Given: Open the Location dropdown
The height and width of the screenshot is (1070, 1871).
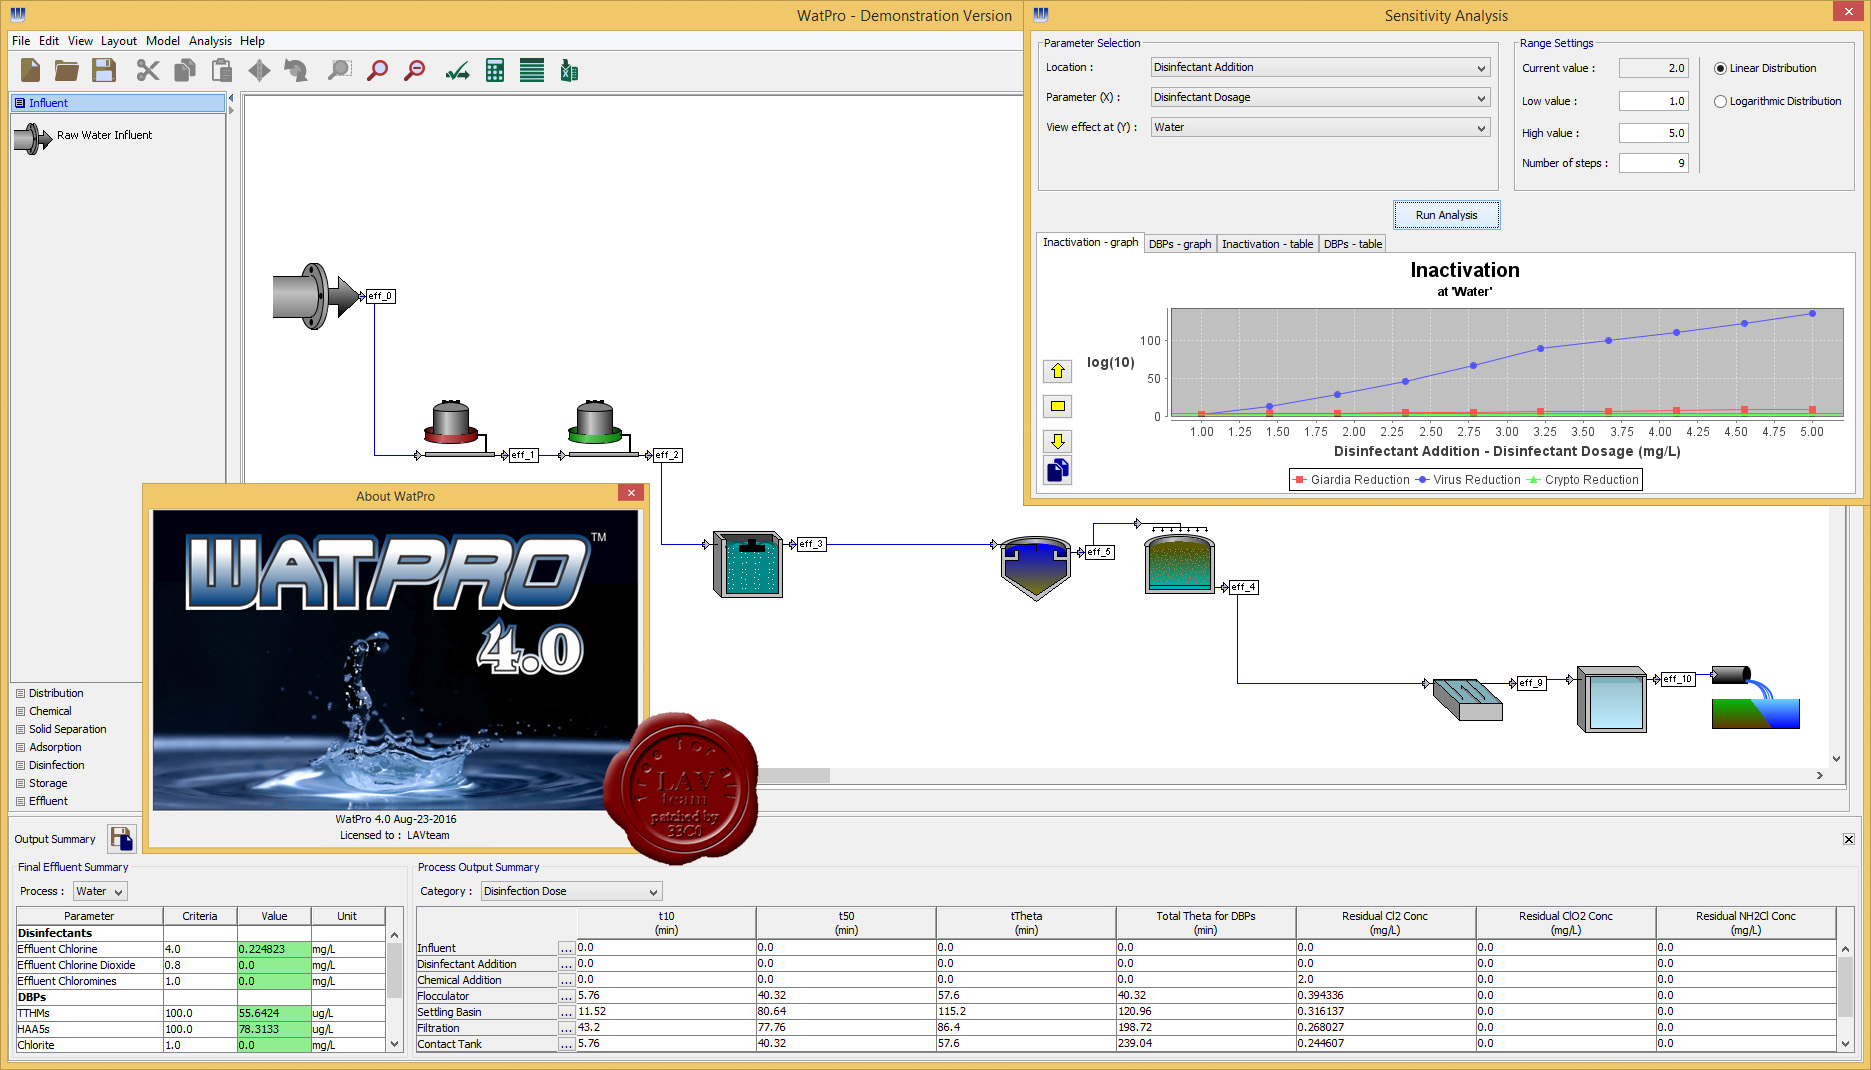Looking at the screenshot, I should pos(1320,67).
